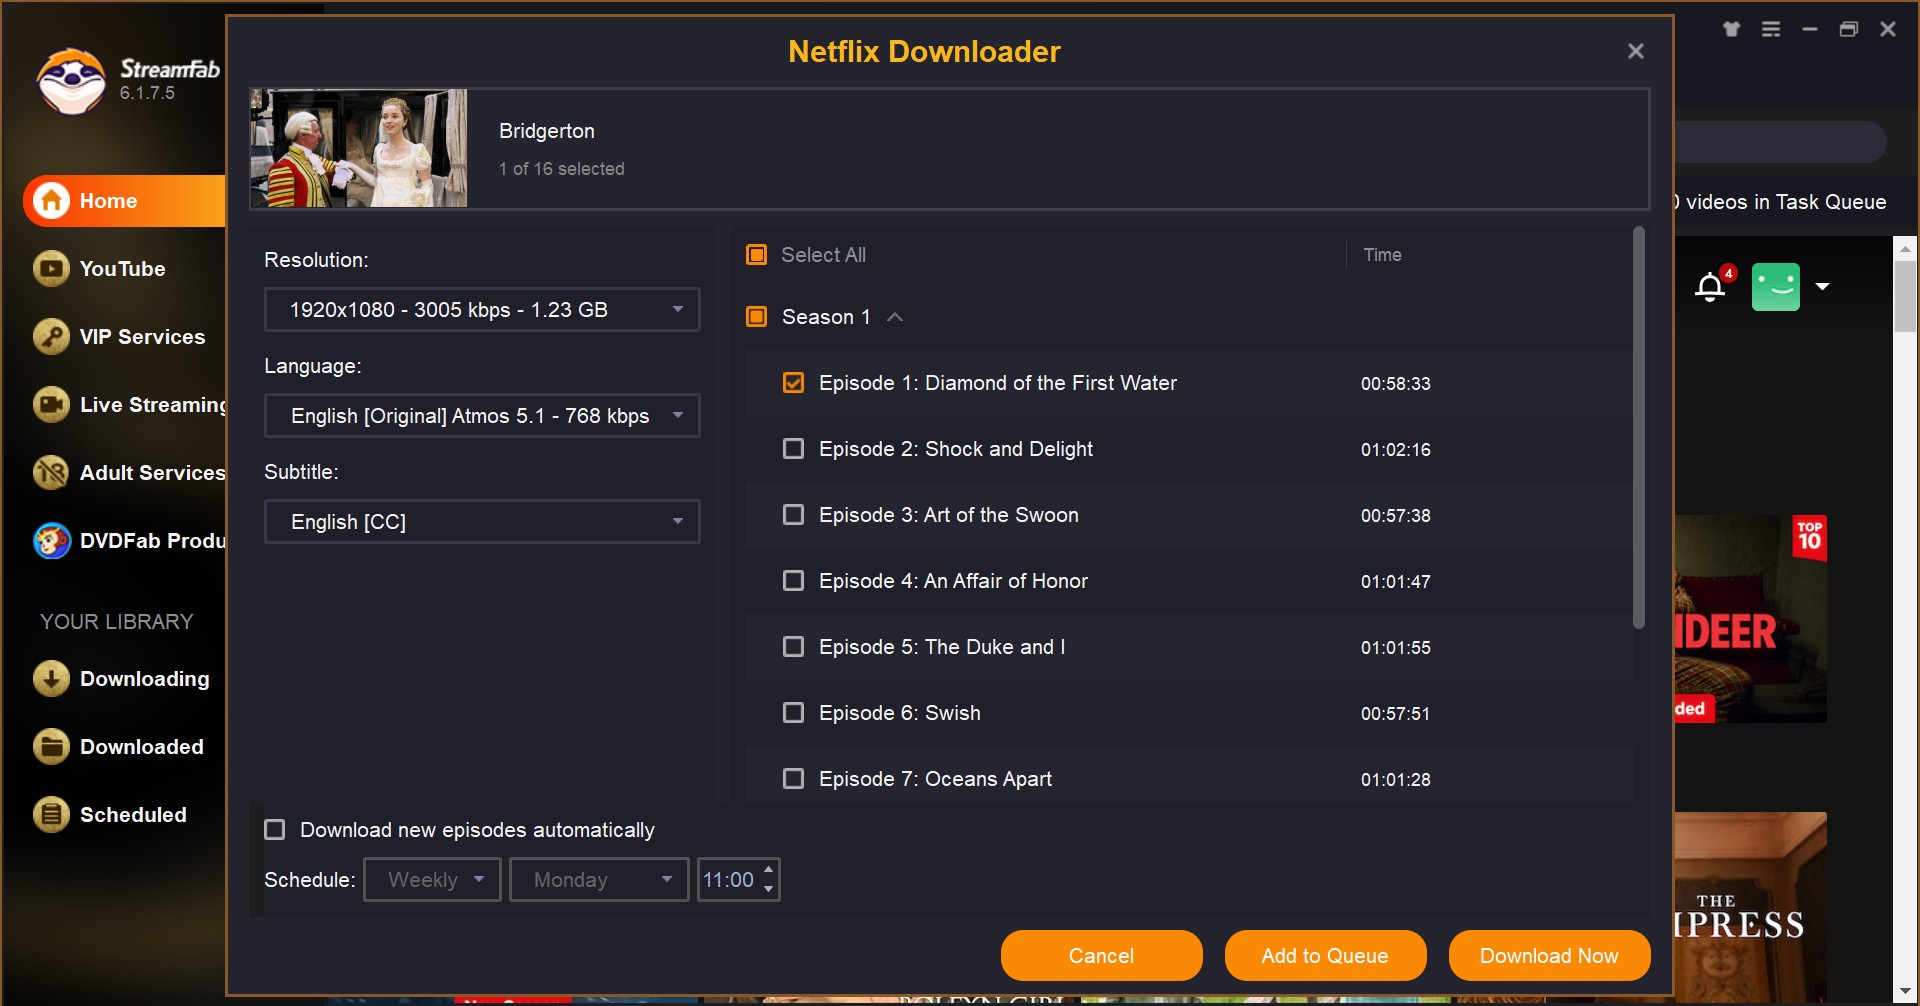Open the skin/theme shirt icon in title bar
1920x1006 pixels.
(1732, 29)
